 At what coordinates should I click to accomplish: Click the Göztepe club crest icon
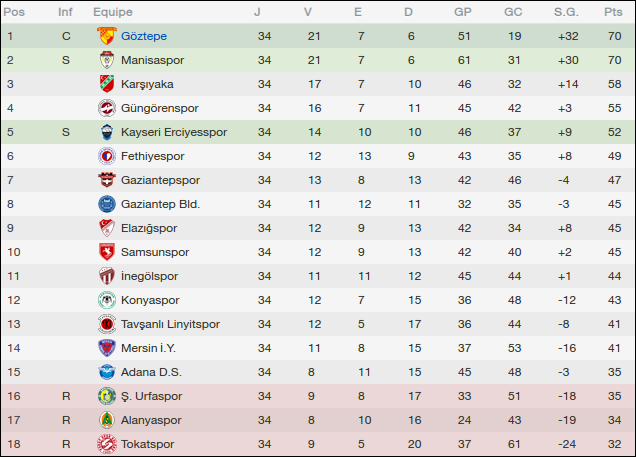106,36
